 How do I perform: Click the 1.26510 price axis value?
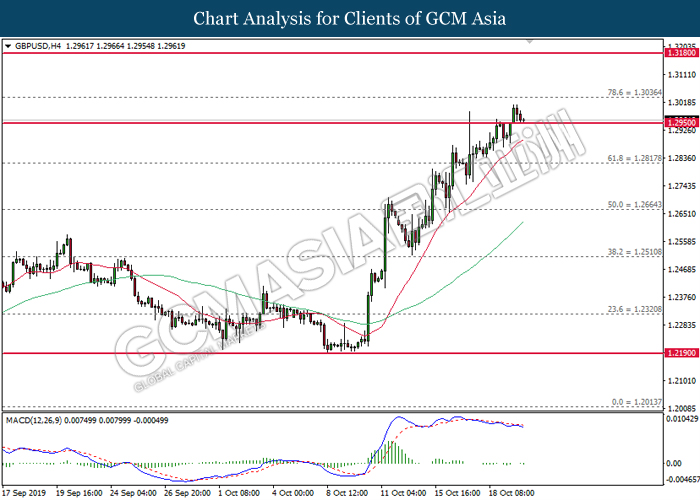click(x=682, y=214)
